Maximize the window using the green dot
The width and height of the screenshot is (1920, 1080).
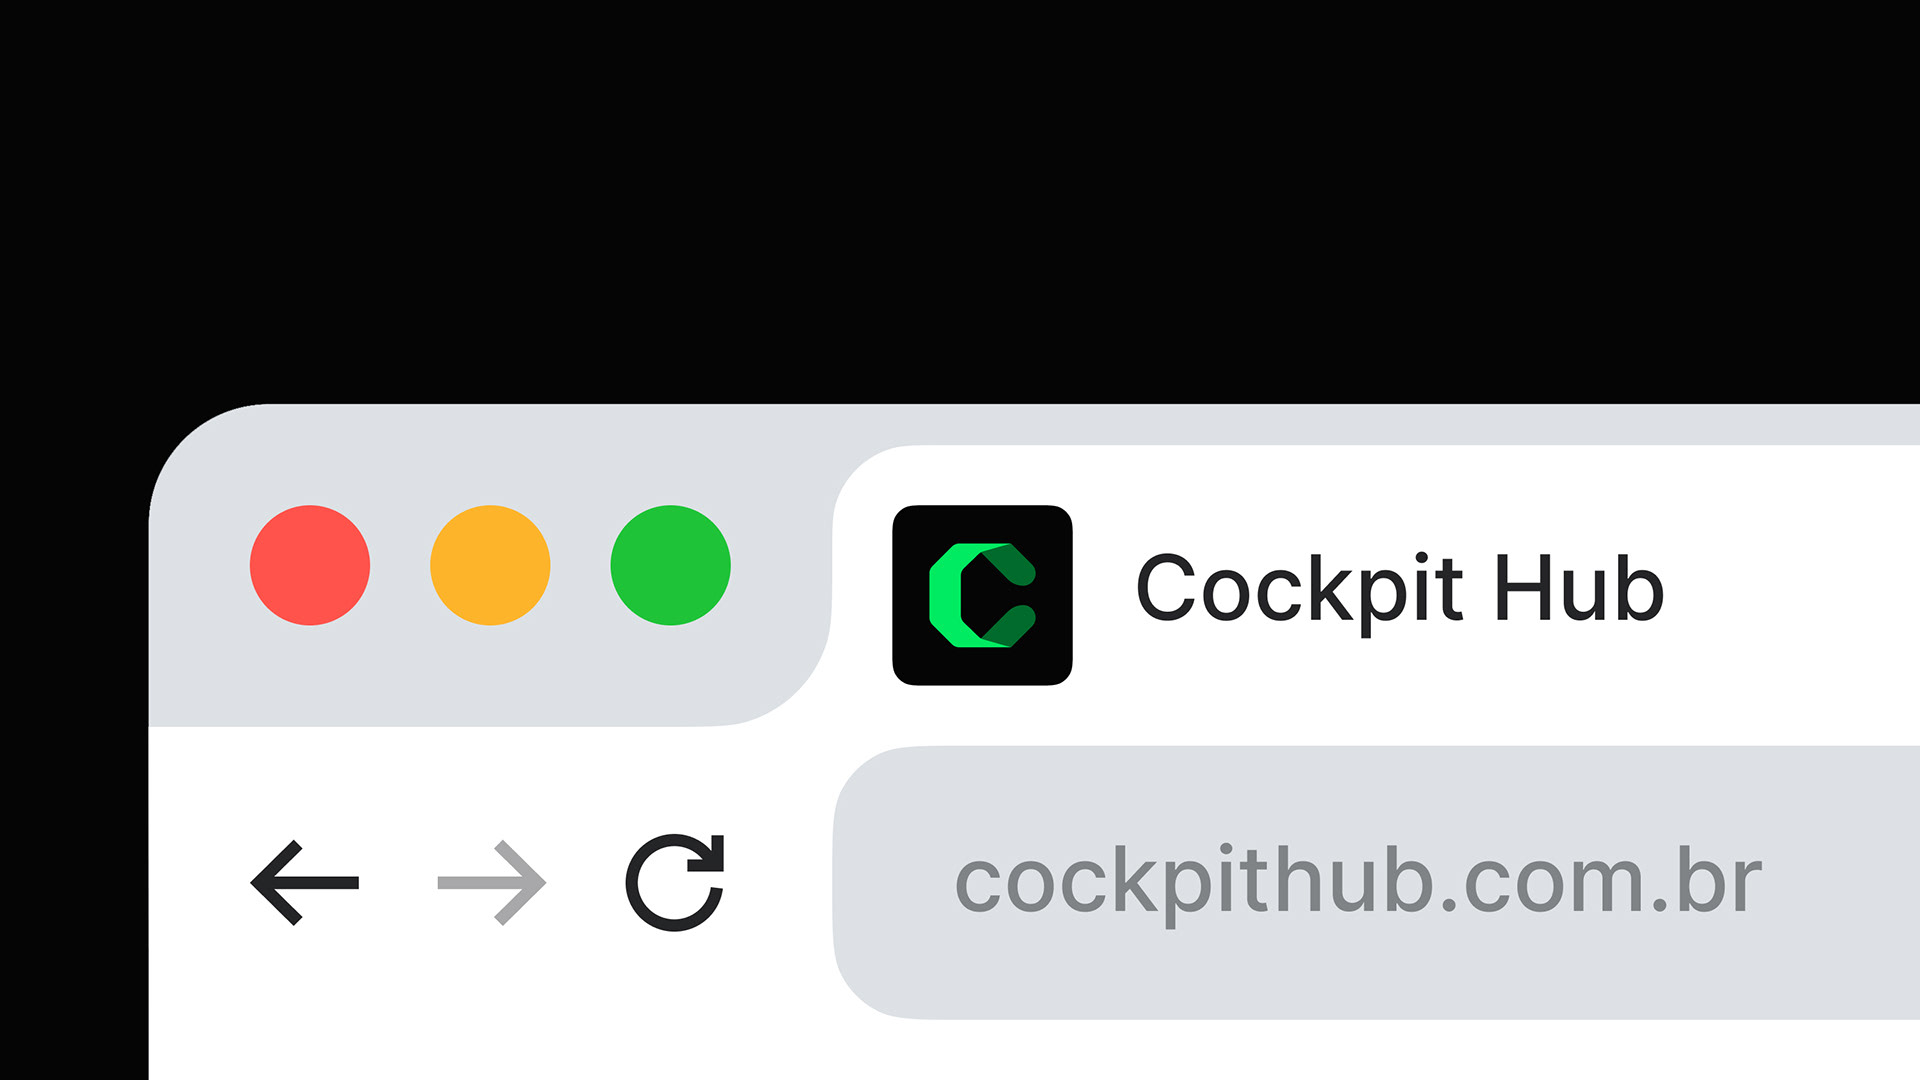click(670, 565)
